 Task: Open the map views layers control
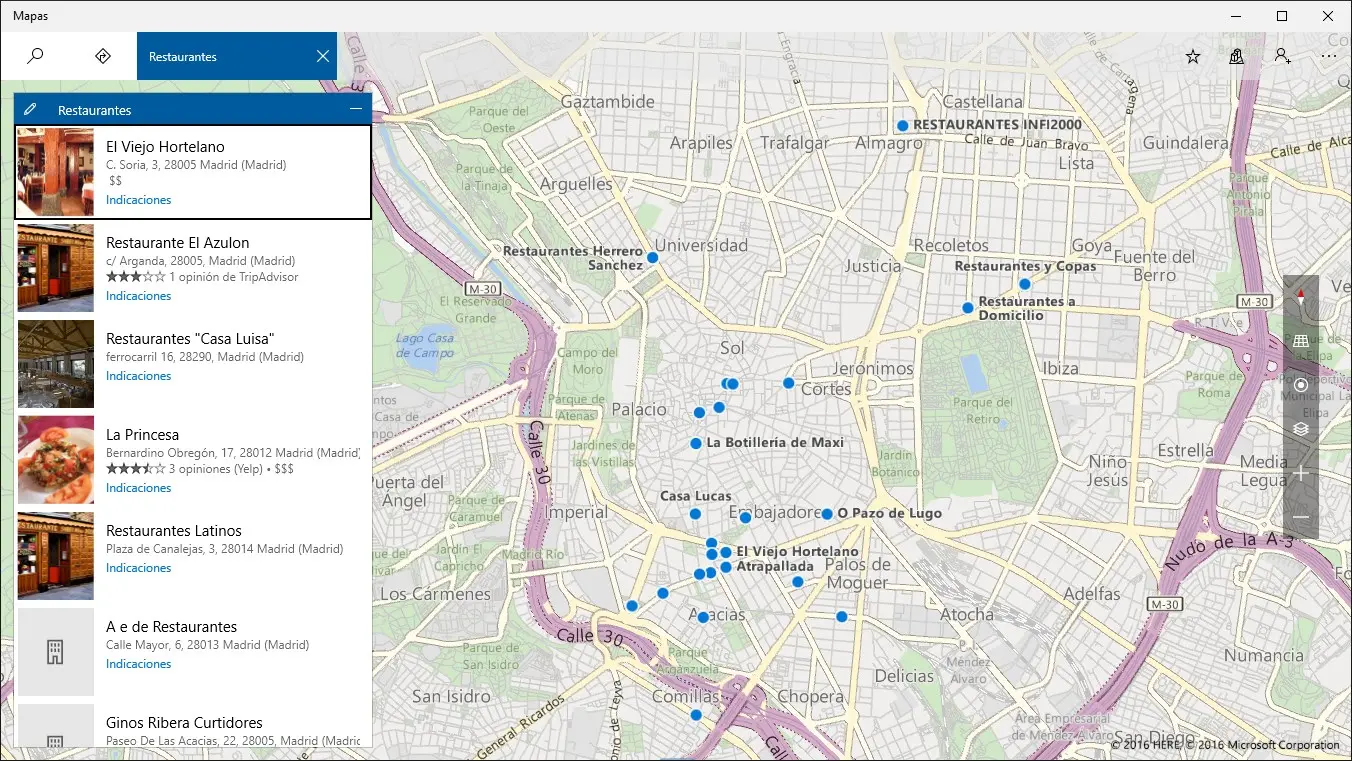click(x=1301, y=429)
